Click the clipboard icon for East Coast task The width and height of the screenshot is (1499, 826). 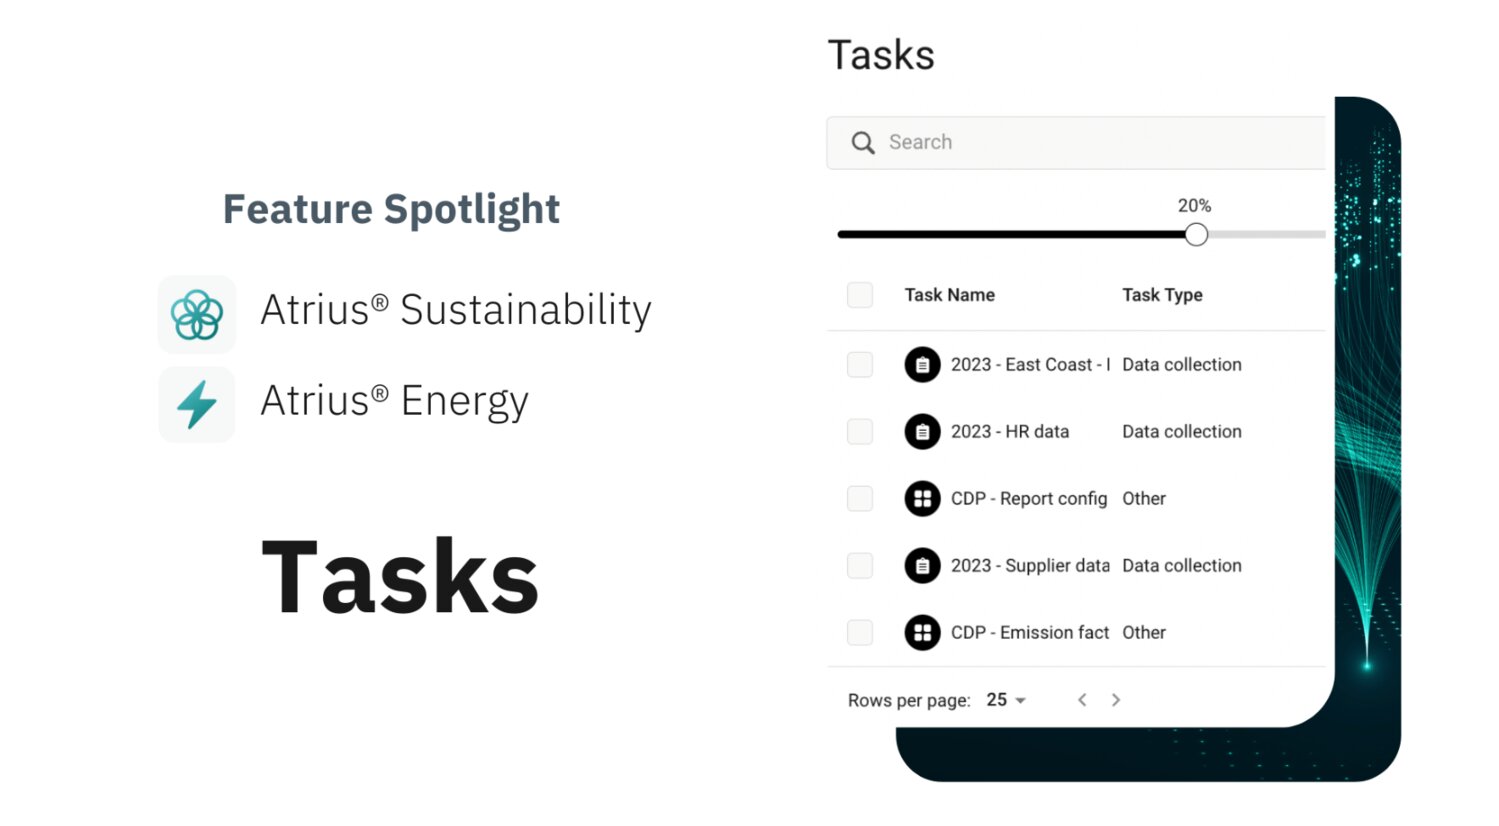(922, 365)
